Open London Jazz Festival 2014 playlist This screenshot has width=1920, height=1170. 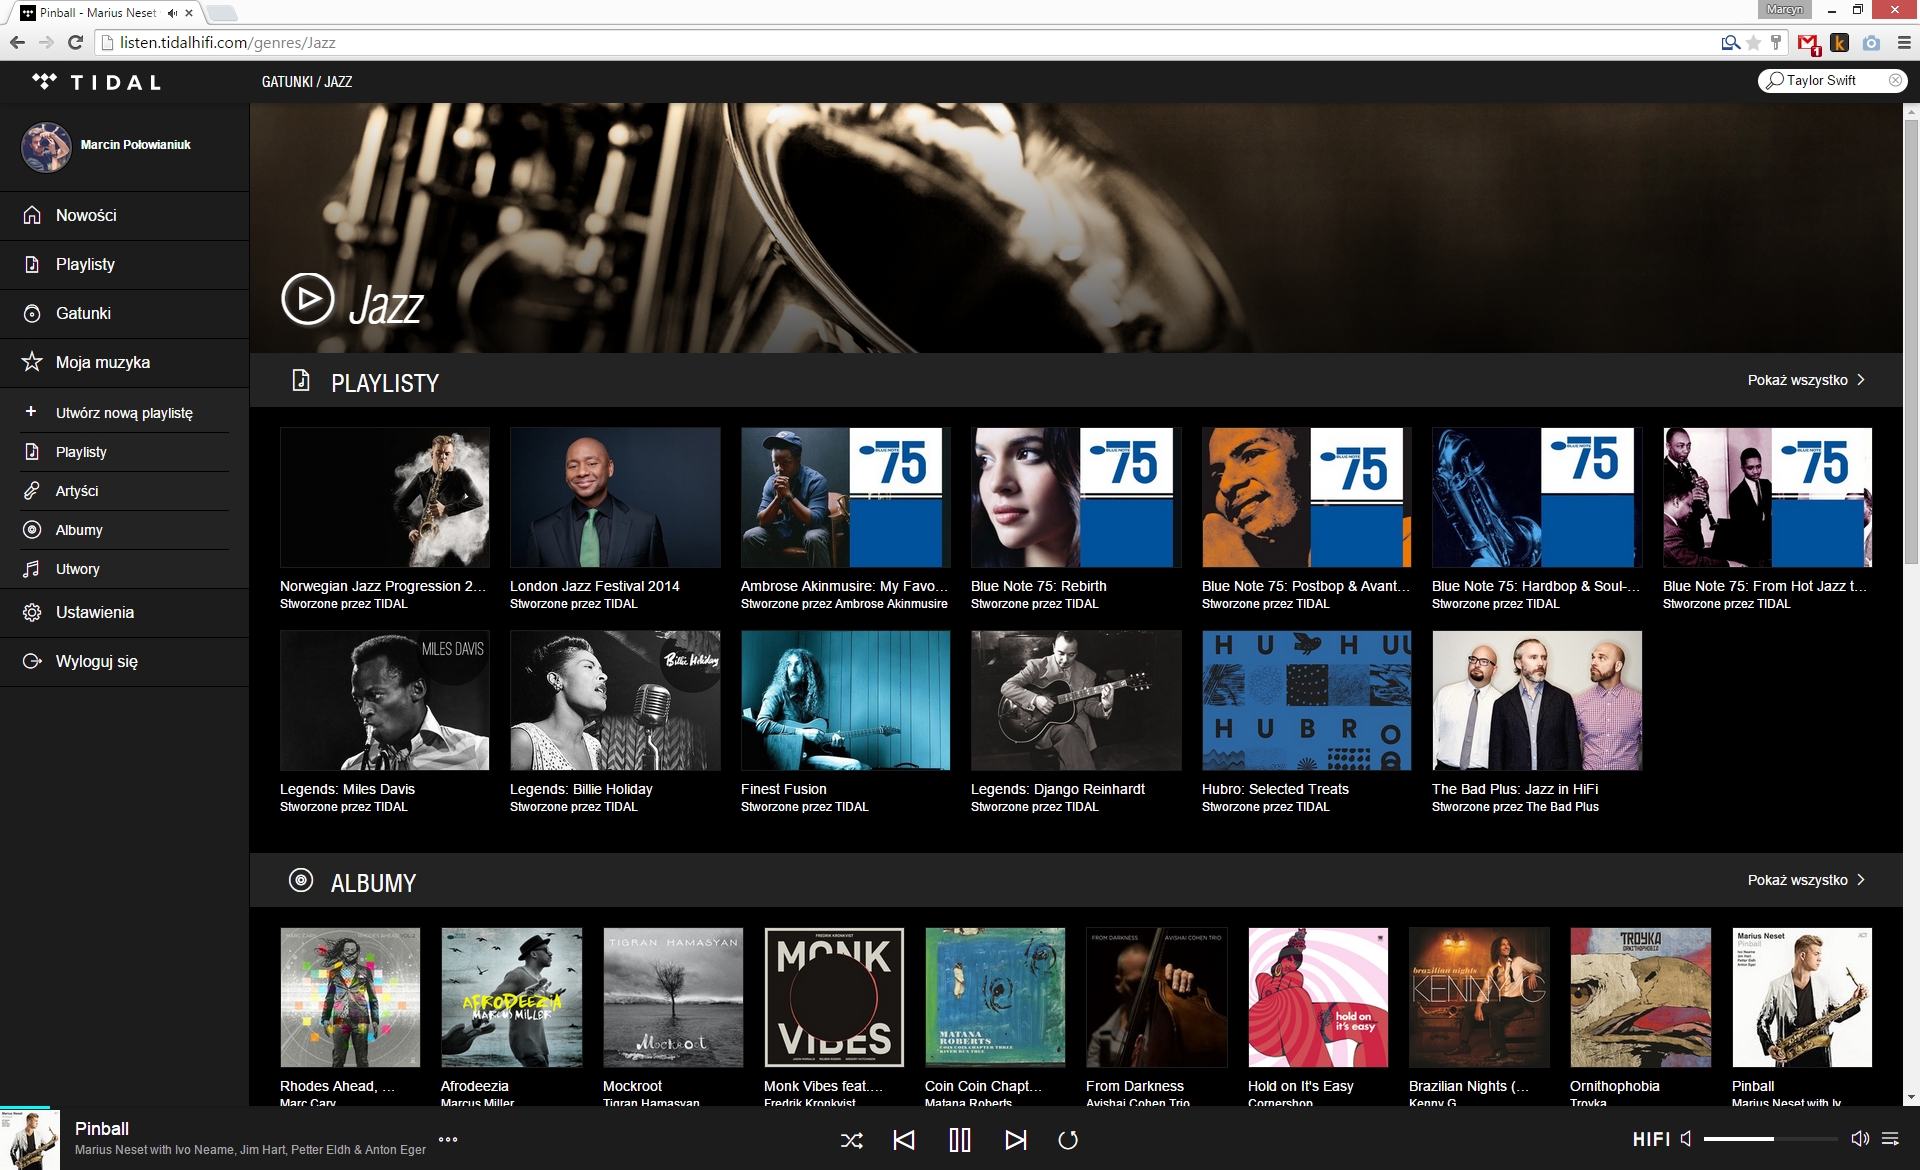tap(615, 498)
